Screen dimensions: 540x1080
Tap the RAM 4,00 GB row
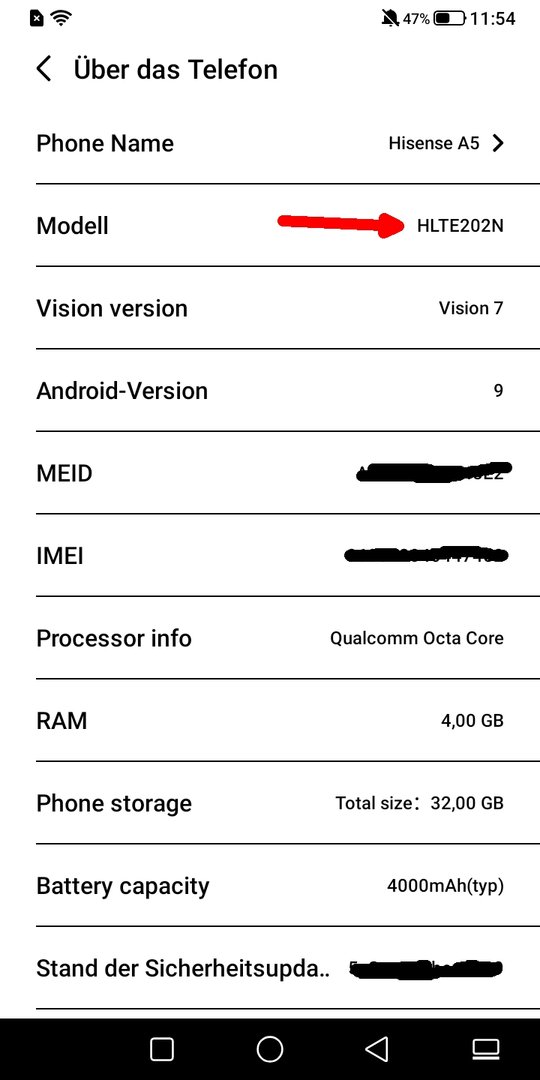270,720
